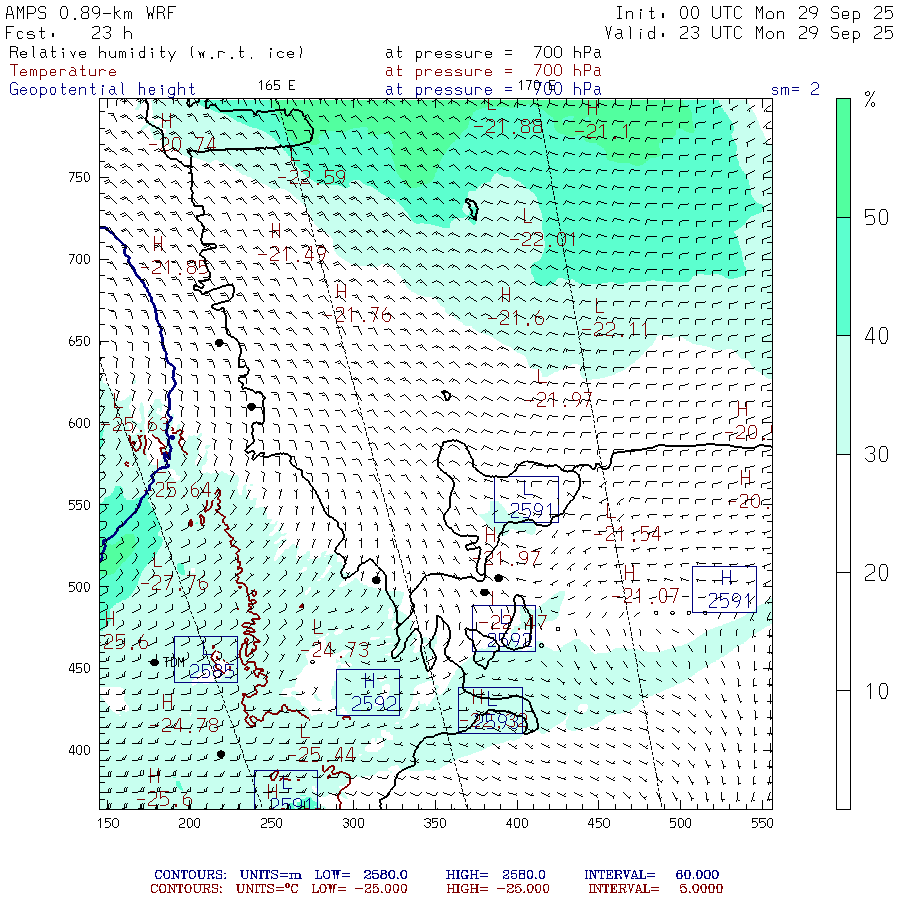Viewport: 900px width, 900px height.
Task: Click the "%" unit label above the colorbar
Action: pyautogui.click(x=870, y=100)
